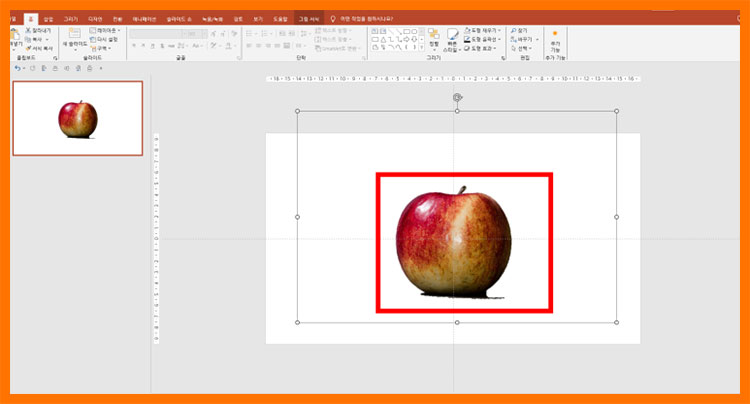Open the 애니메이션 (Animations) tab
This screenshot has width=750, height=404.
point(144,19)
